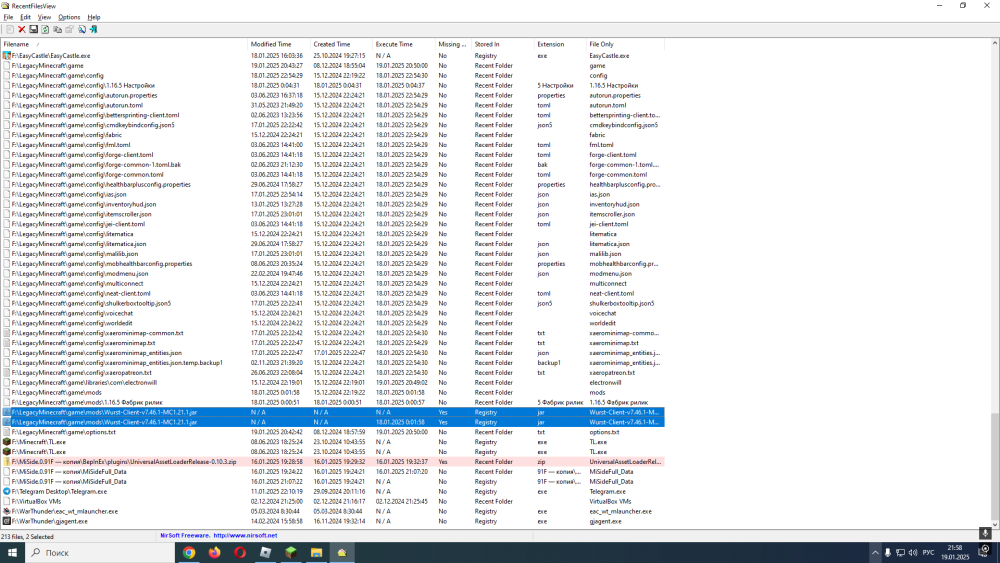The height and width of the screenshot is (563, 1000).
Task: Click the Copy Selected Items toolbar icon
Action: pos(57,29)
